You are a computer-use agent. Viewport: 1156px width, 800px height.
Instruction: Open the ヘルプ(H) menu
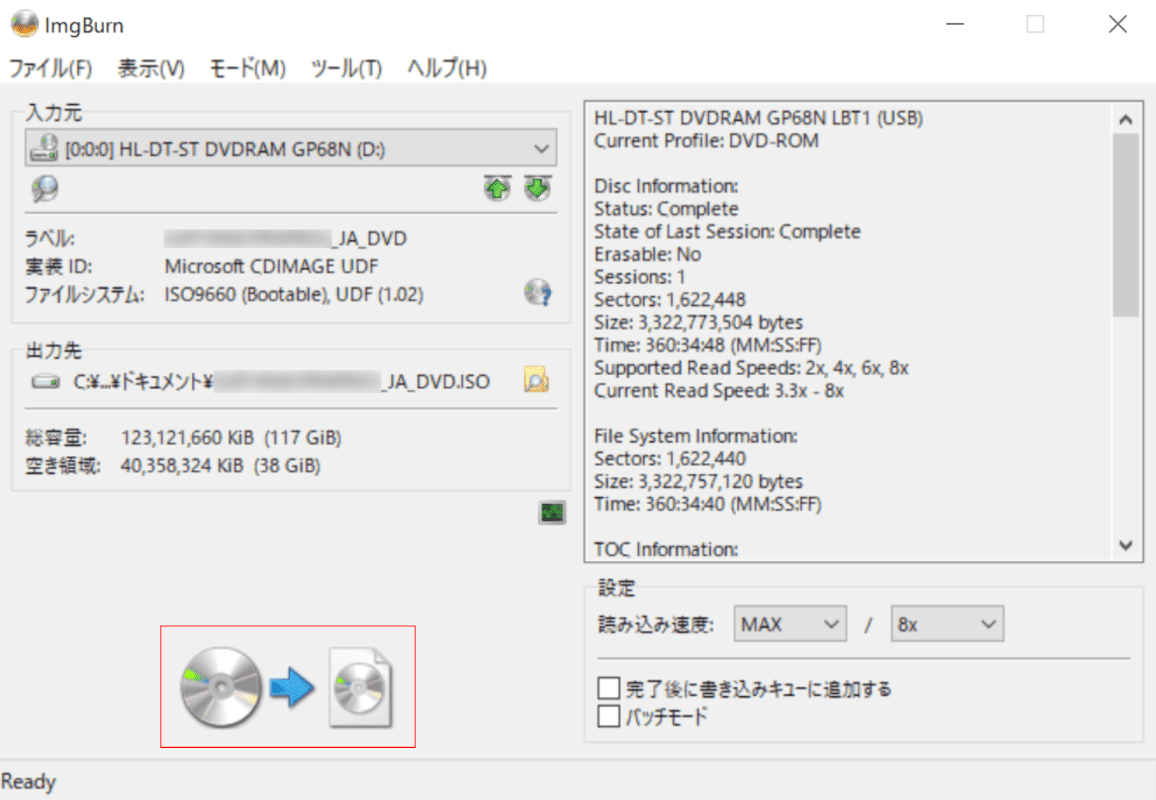[447, 69]
